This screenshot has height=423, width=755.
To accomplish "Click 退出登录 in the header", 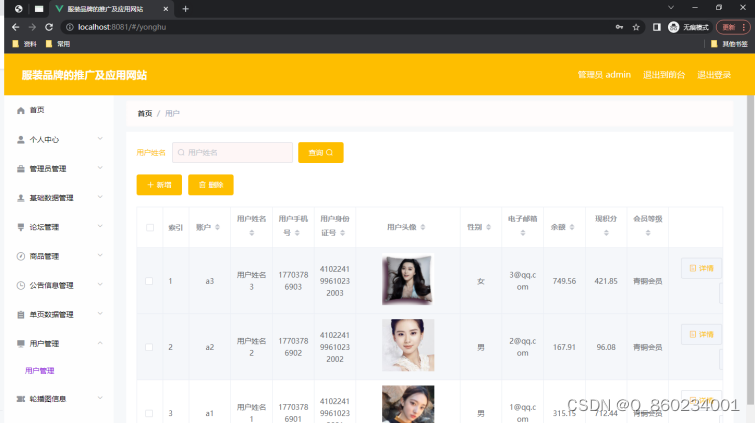I will (714, 75).
